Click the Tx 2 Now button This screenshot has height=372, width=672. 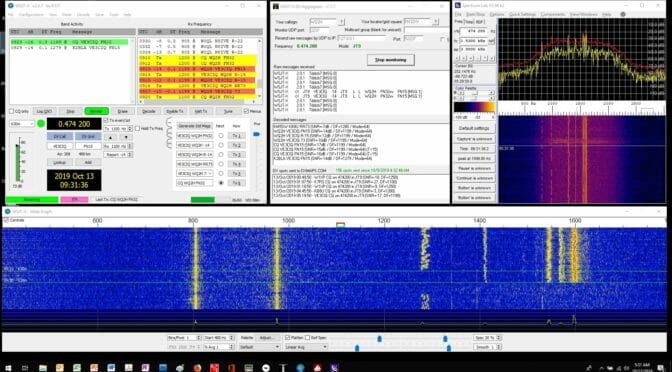(x=237, y=145)
